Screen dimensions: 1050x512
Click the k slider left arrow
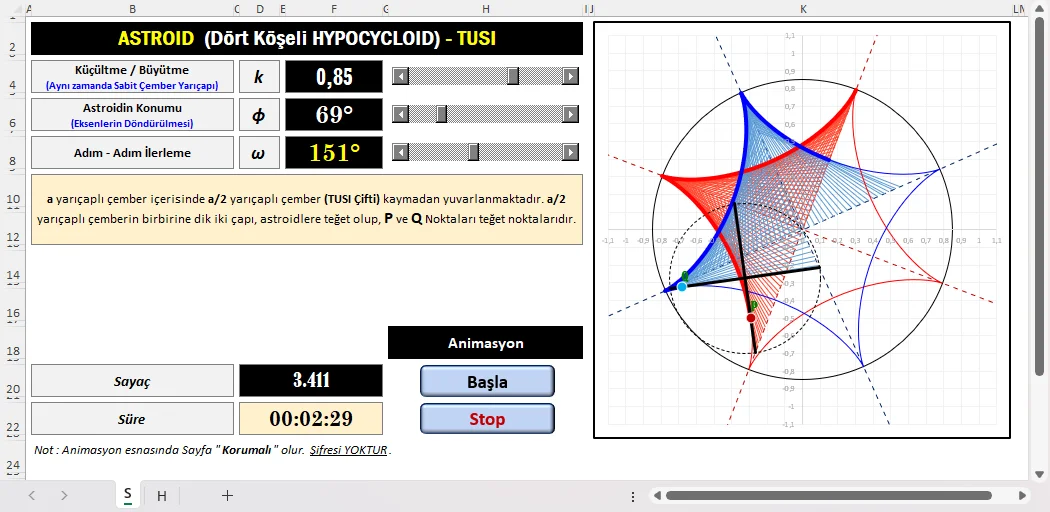click(400, 76)
